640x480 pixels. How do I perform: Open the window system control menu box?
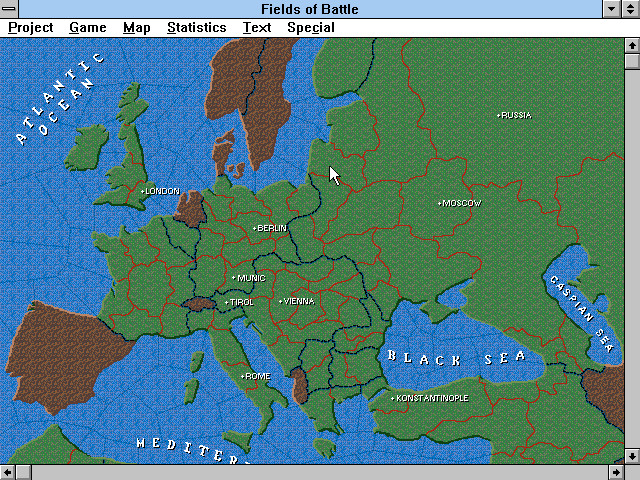(x=9, y=9)
